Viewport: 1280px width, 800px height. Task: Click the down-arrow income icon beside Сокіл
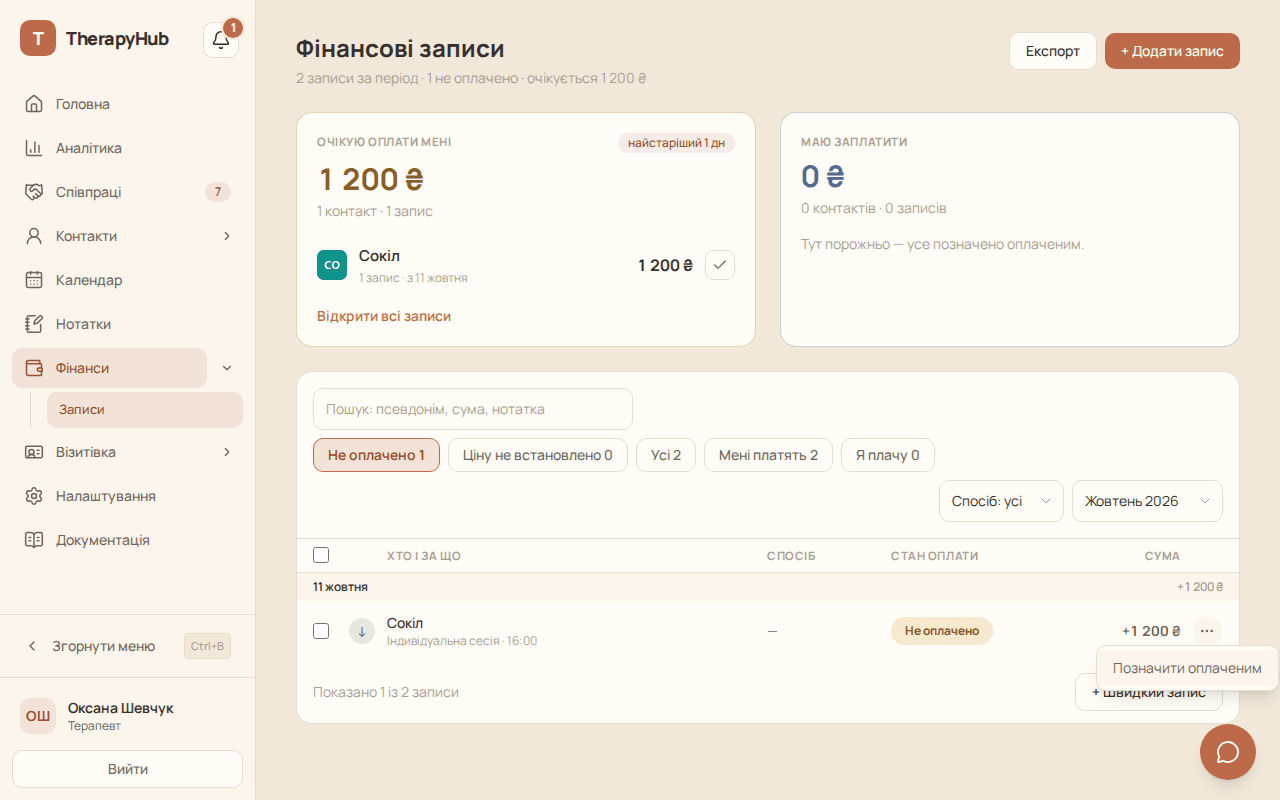[x=362, y=631]
